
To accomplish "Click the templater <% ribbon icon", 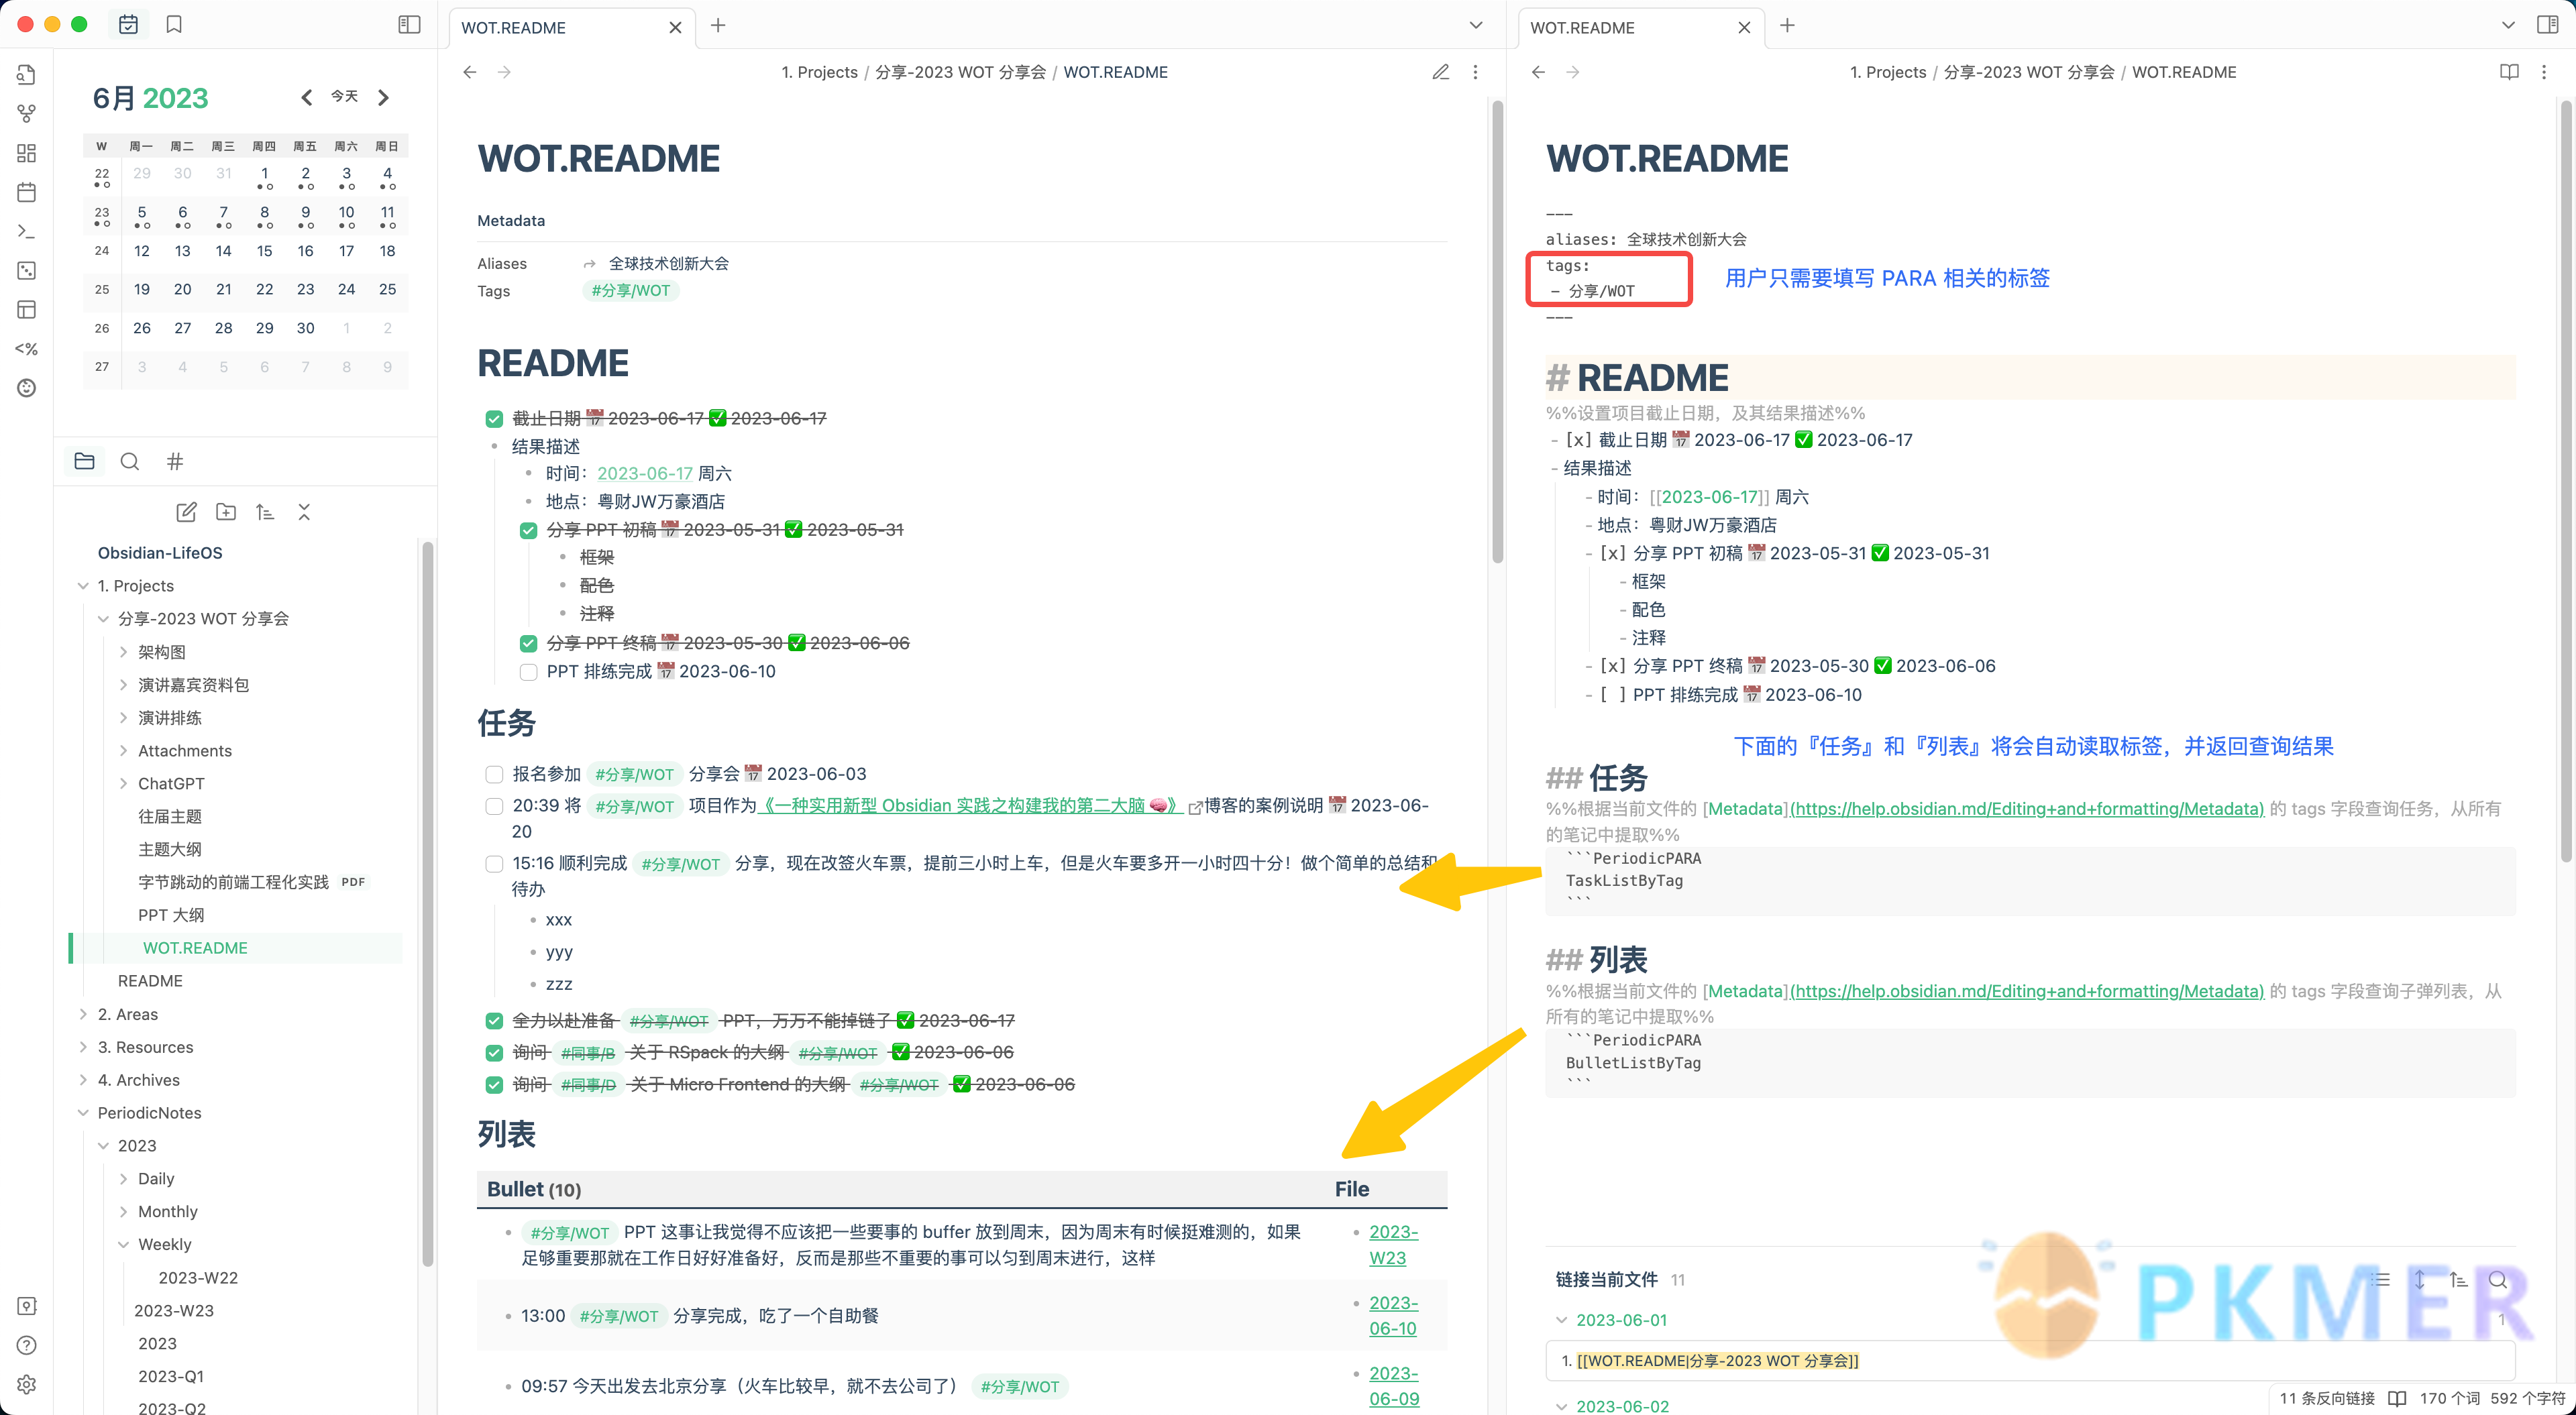I will pos(27,349).
